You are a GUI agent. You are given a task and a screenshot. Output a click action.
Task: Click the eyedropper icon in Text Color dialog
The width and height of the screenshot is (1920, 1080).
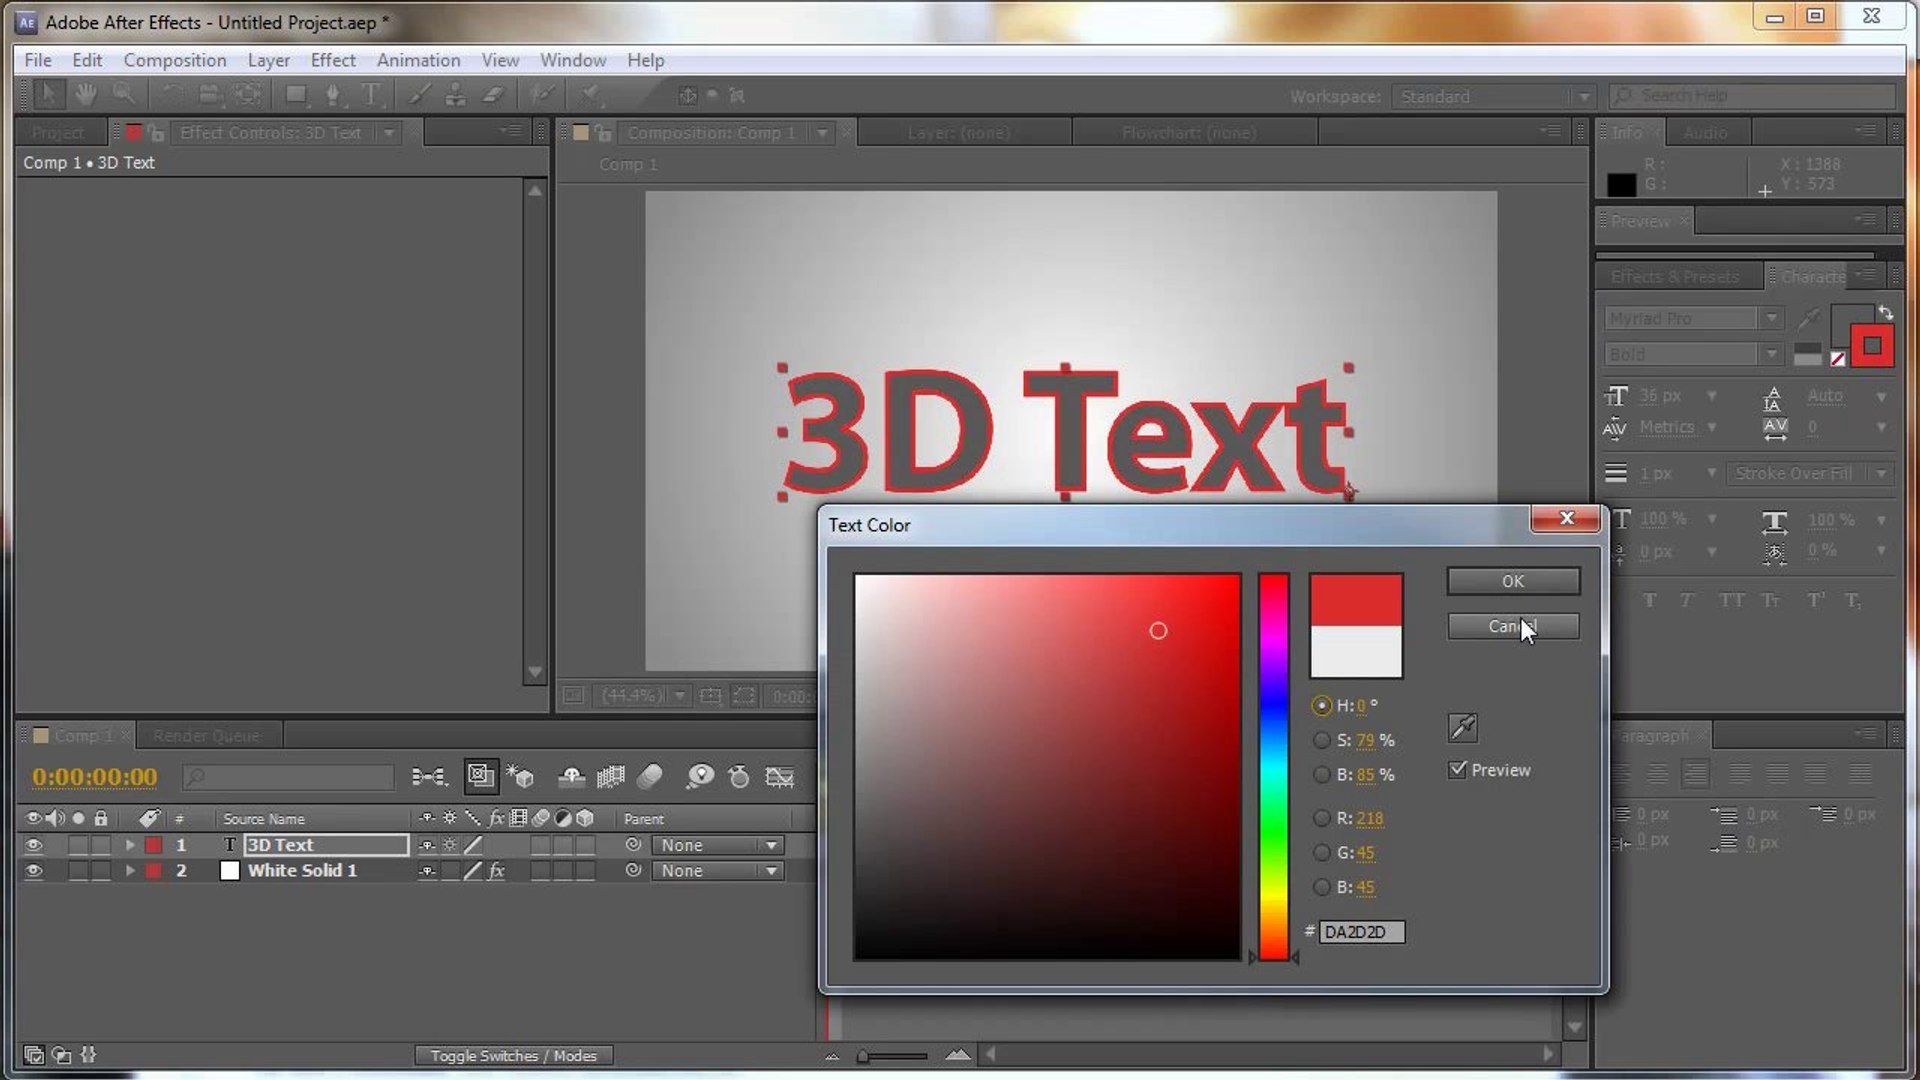pos(1462,727)
